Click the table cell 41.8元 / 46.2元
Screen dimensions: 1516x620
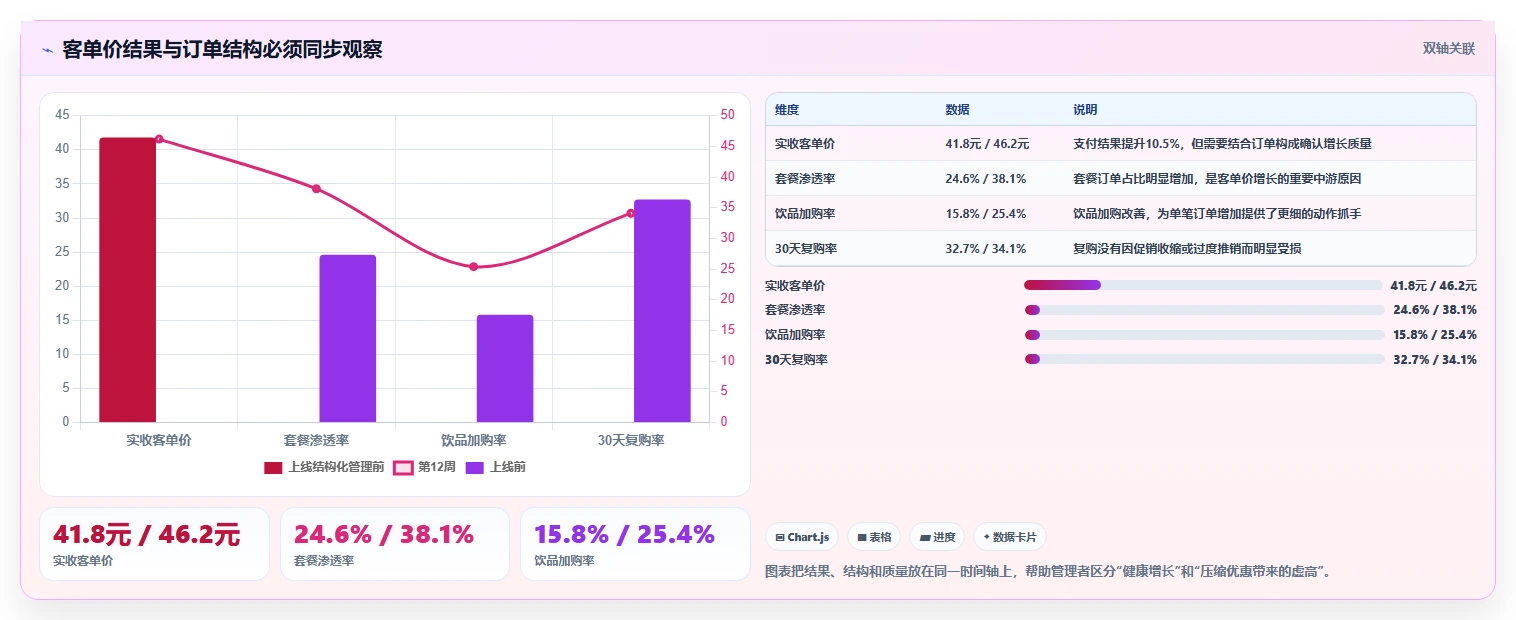987,144
